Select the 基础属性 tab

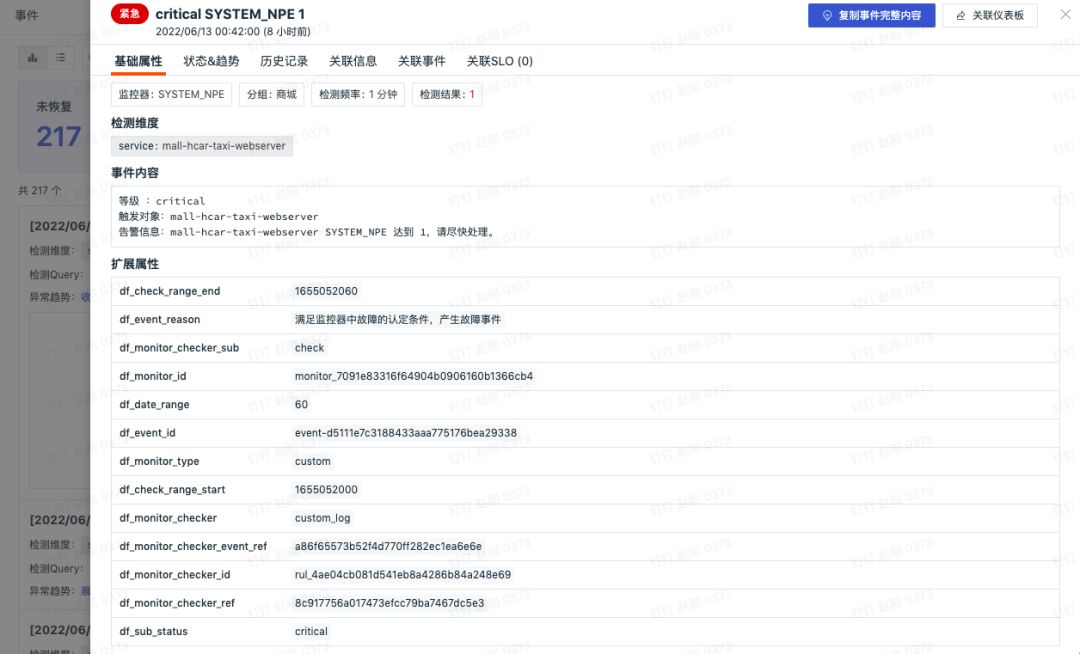[138, 61]
